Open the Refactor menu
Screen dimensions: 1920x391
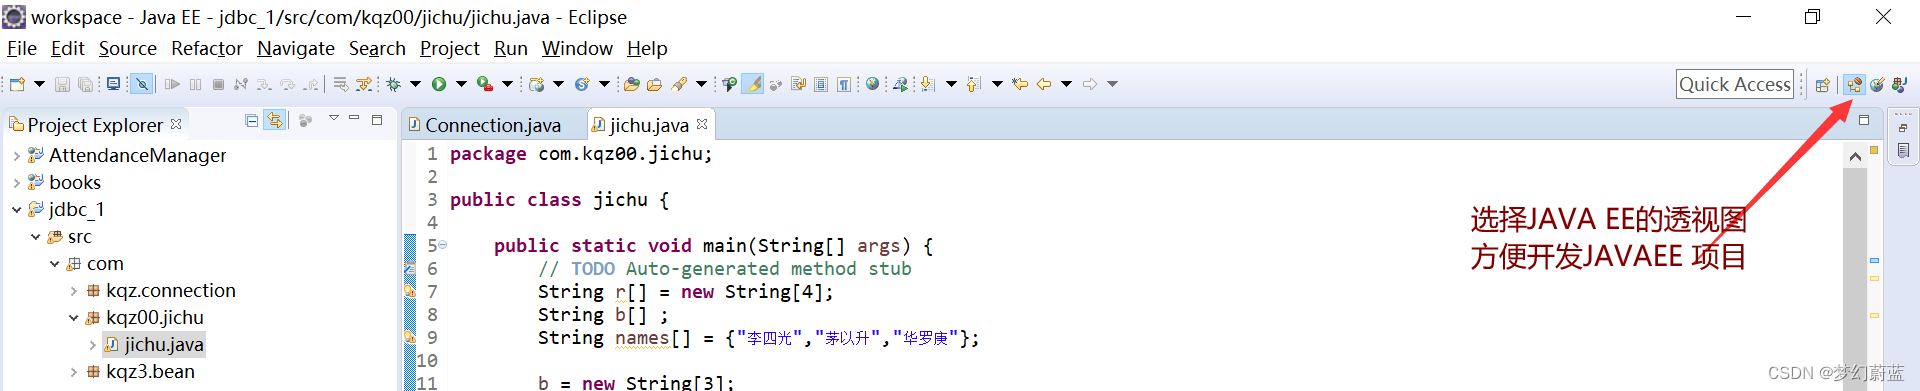click(207, 48)
